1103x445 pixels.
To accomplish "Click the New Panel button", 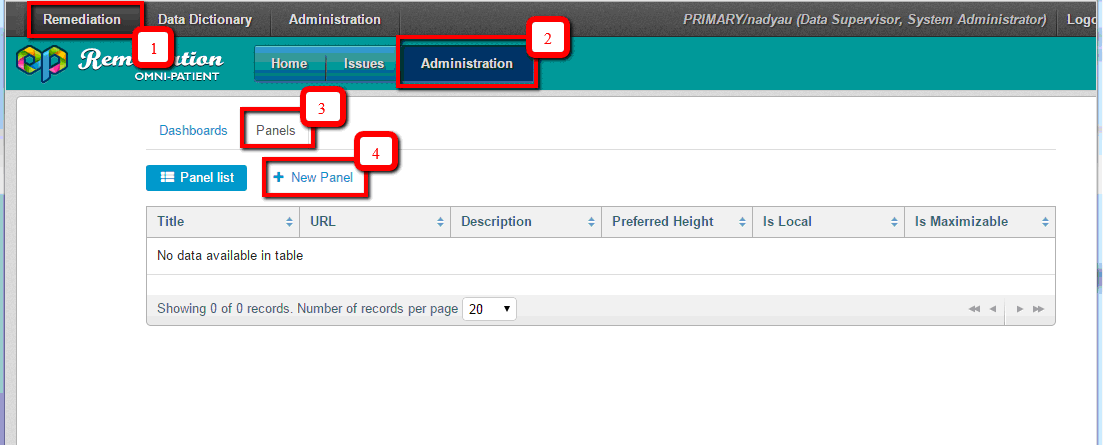I will (314, 178).
